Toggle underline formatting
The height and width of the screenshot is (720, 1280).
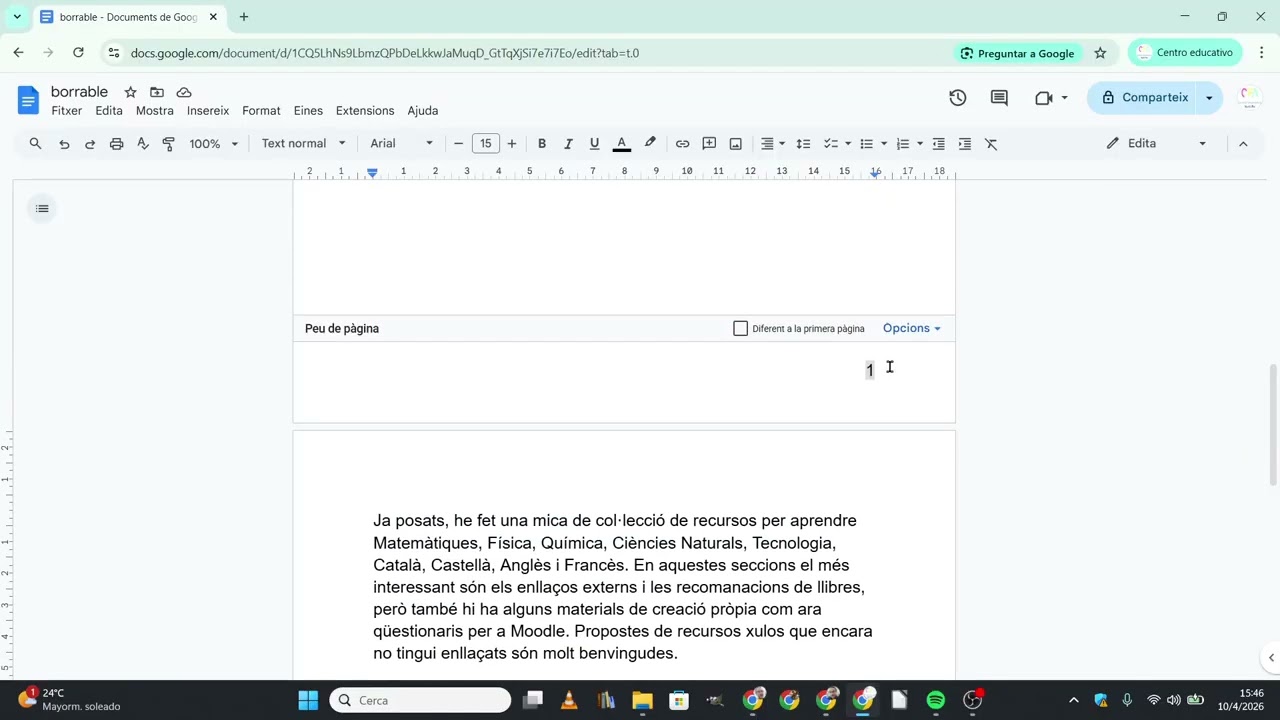point(594,144)
